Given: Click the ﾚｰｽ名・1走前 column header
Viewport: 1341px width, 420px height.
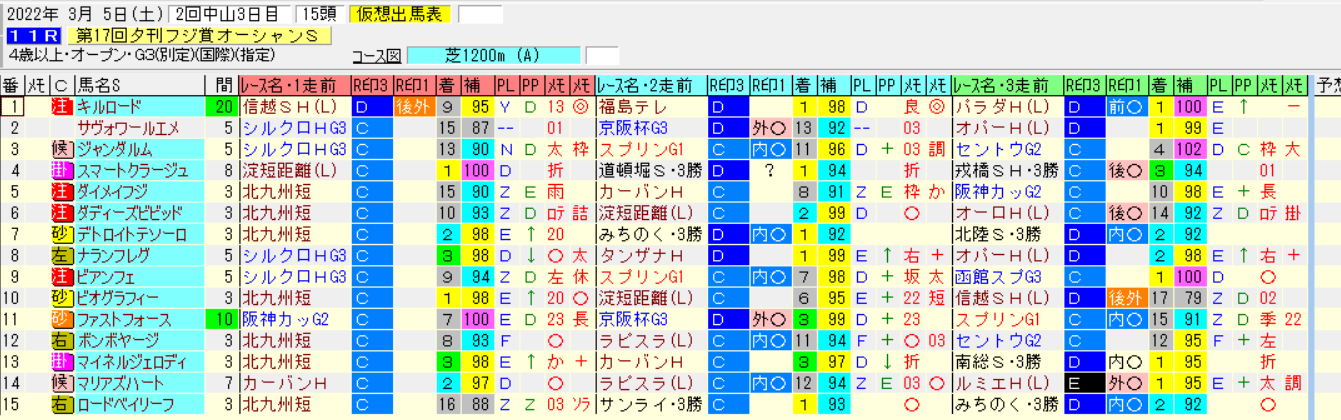Looking at the screenshot, I should coord(295,85).
